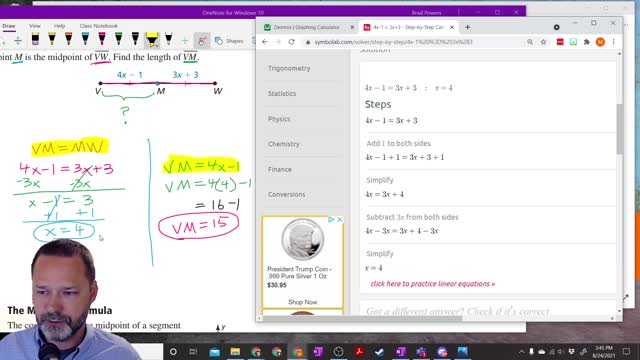Reload the Symbolab page
Image resolution: width=640 pixels, height=360 pixels.
291,42
